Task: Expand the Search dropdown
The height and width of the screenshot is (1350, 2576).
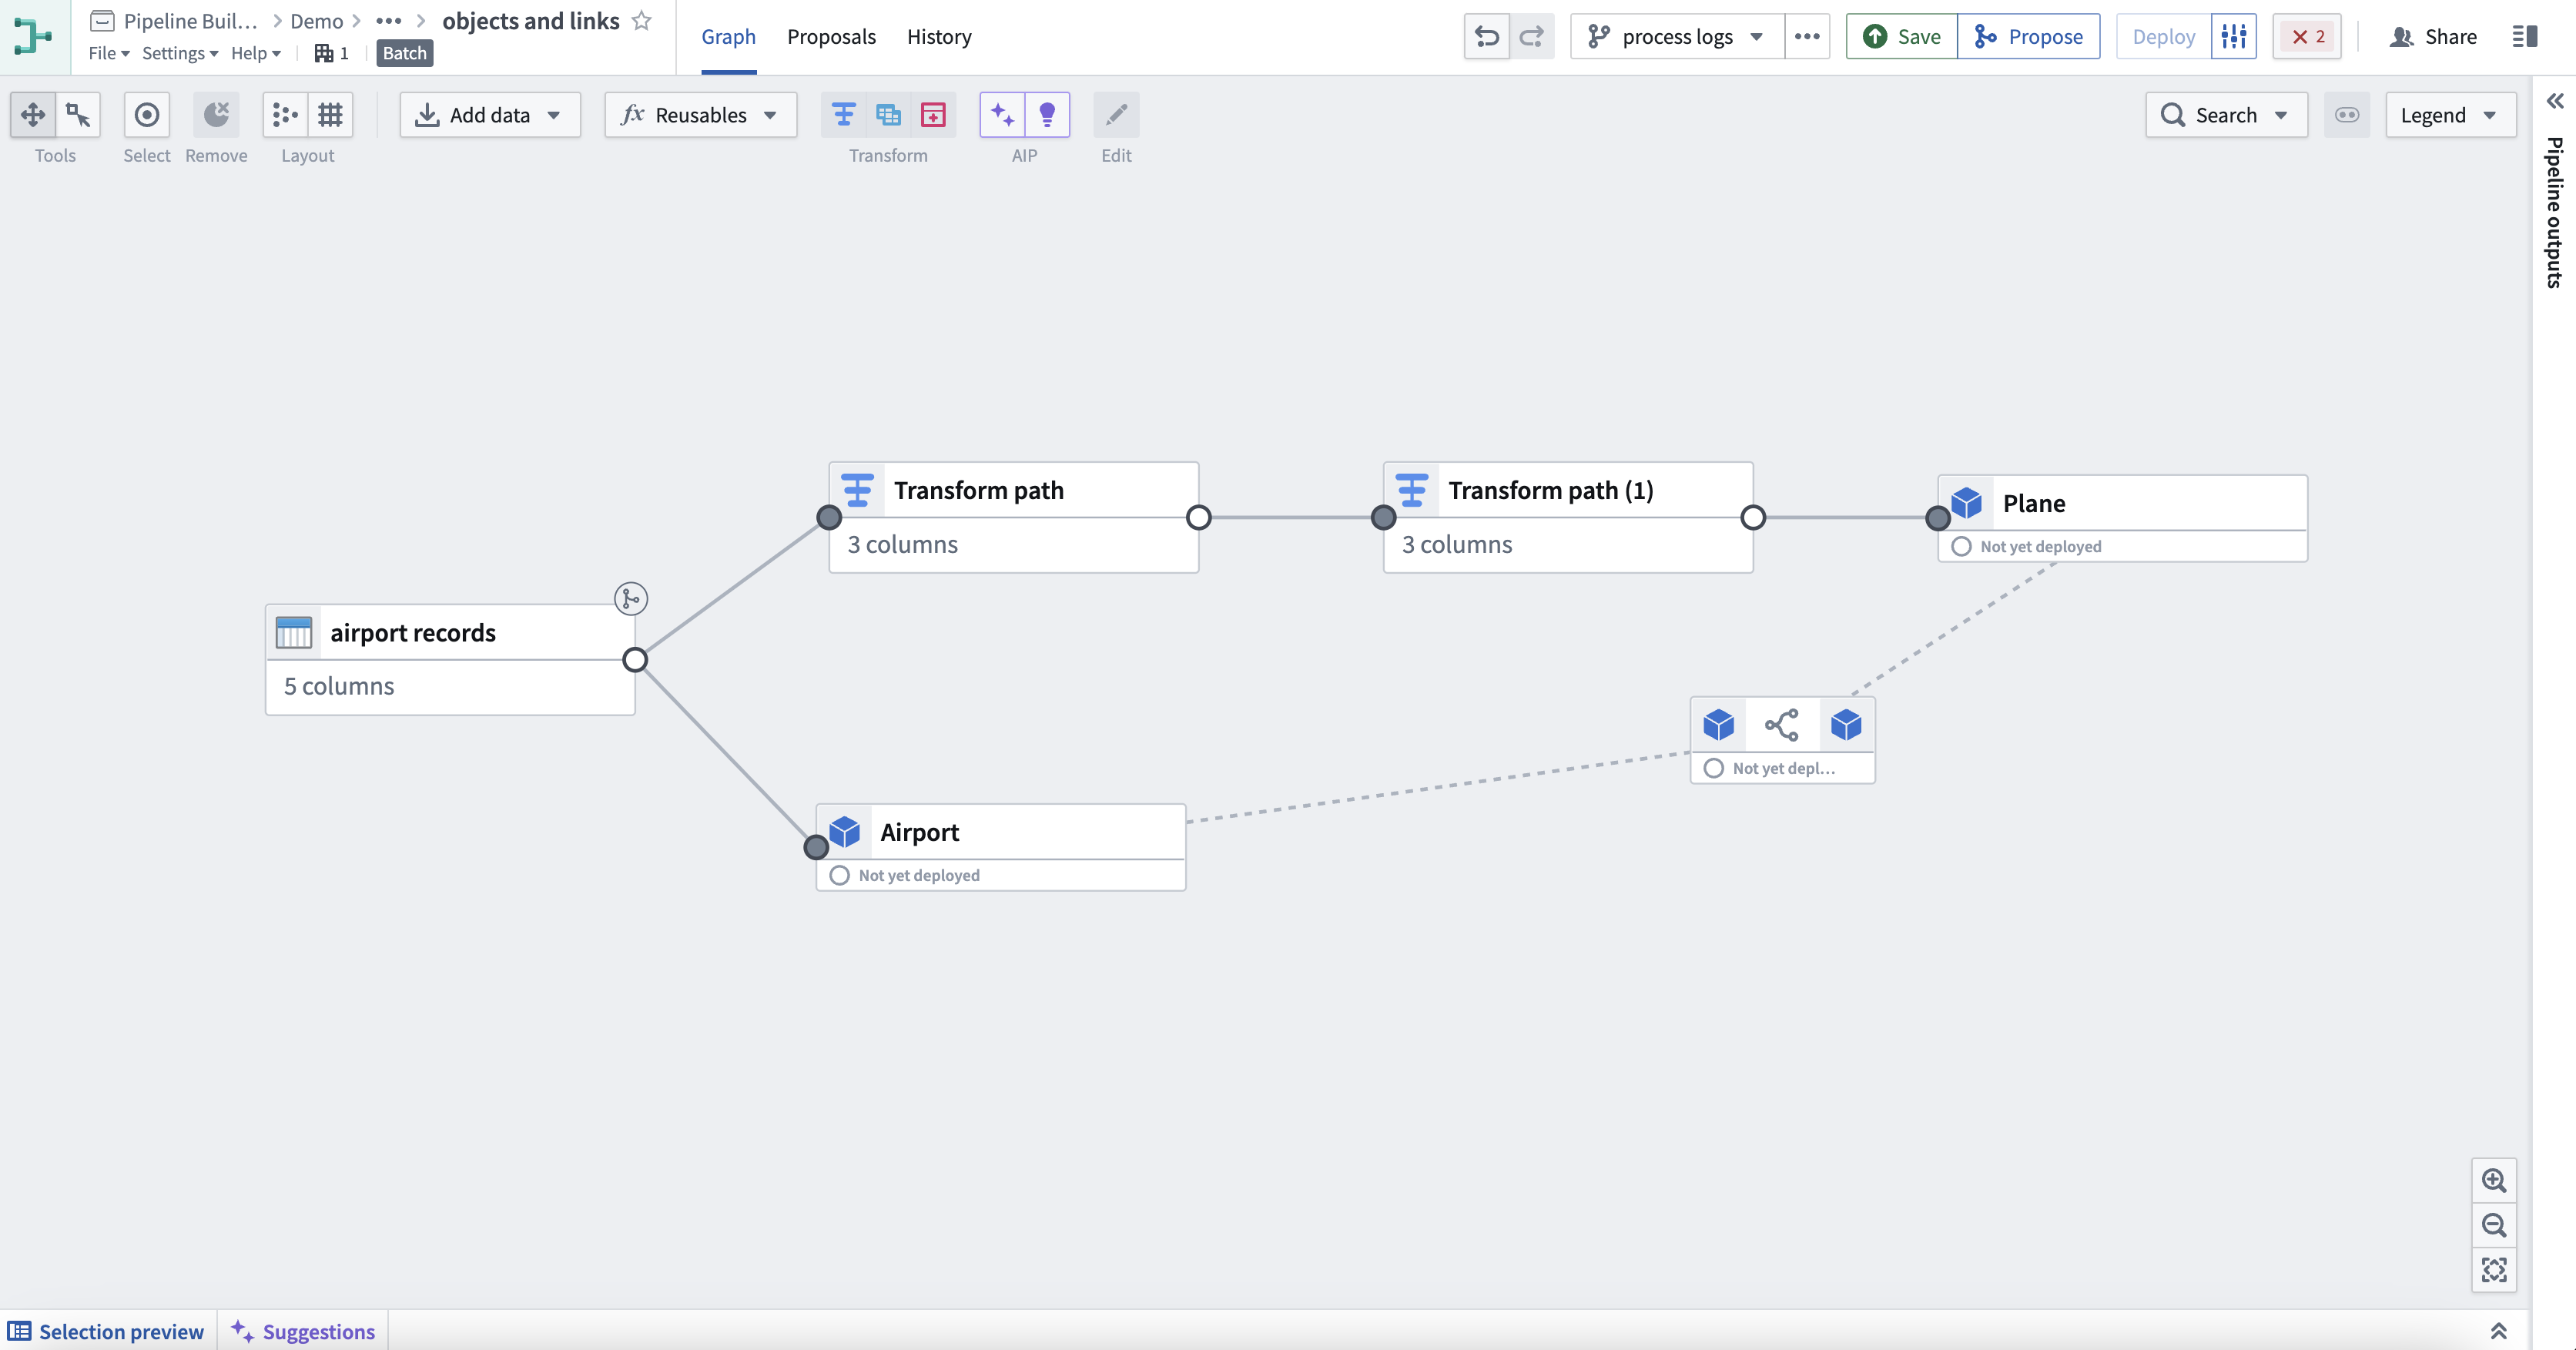Action: pyautogui.click(x=2226, y=115)
